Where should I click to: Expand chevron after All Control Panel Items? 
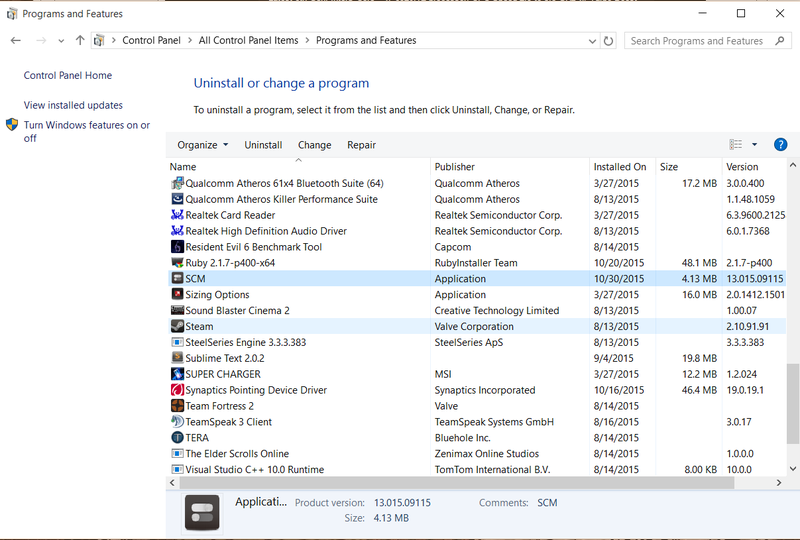coord(307,40)
